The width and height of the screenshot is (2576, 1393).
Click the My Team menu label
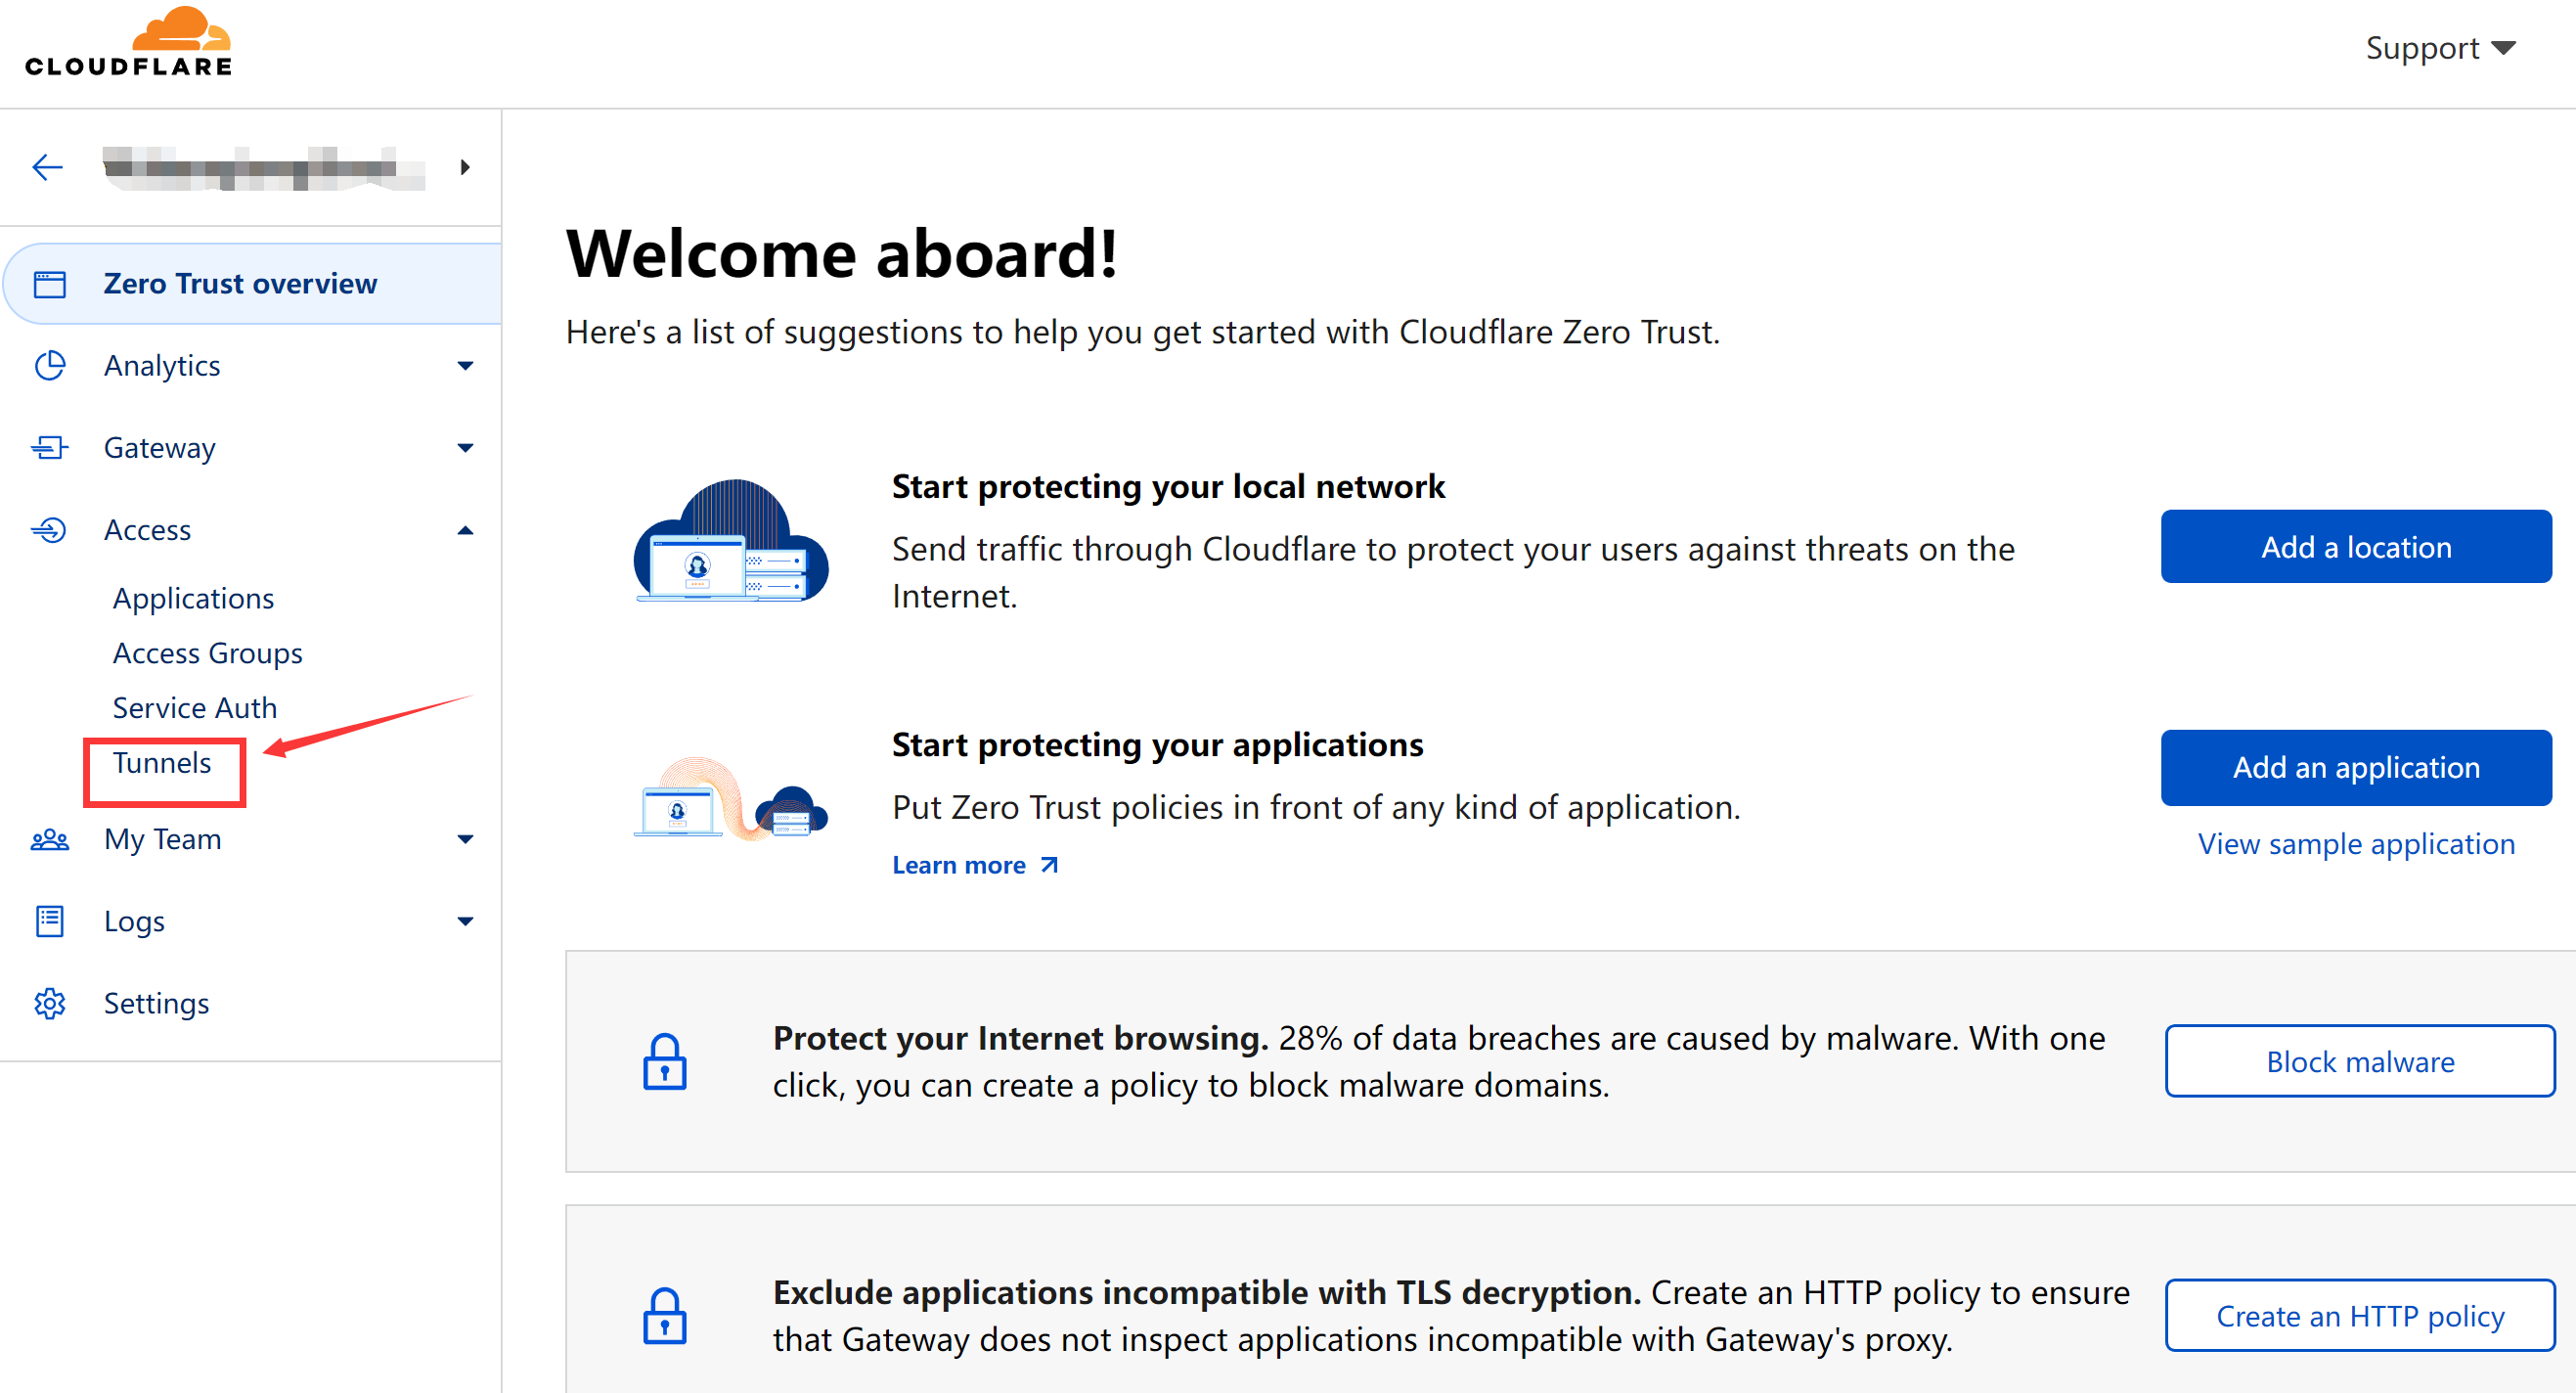click(x=163, y=839)
